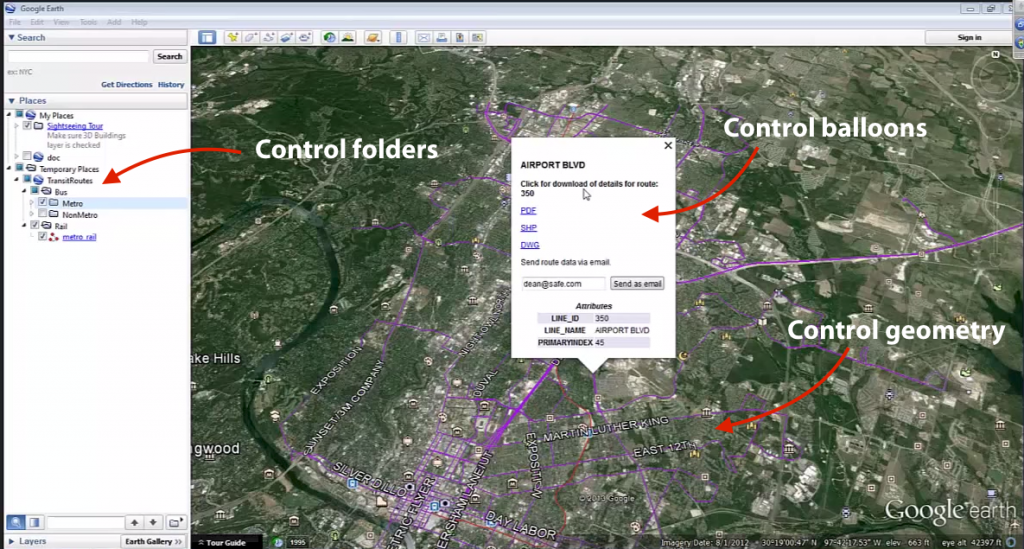This screenshot has height=549, width=1024.
Task: Uncheck the Sightseeing Tour checkbox
Action: [27, 126]
